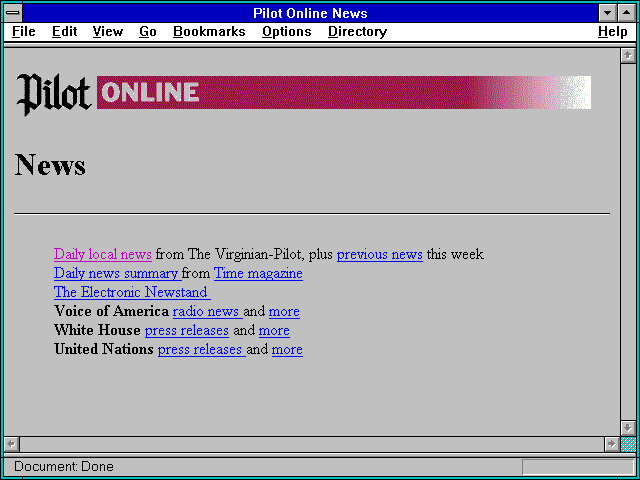The image size is (640, 480).
Task: Open the View menu
Action: tap(108, 32)
